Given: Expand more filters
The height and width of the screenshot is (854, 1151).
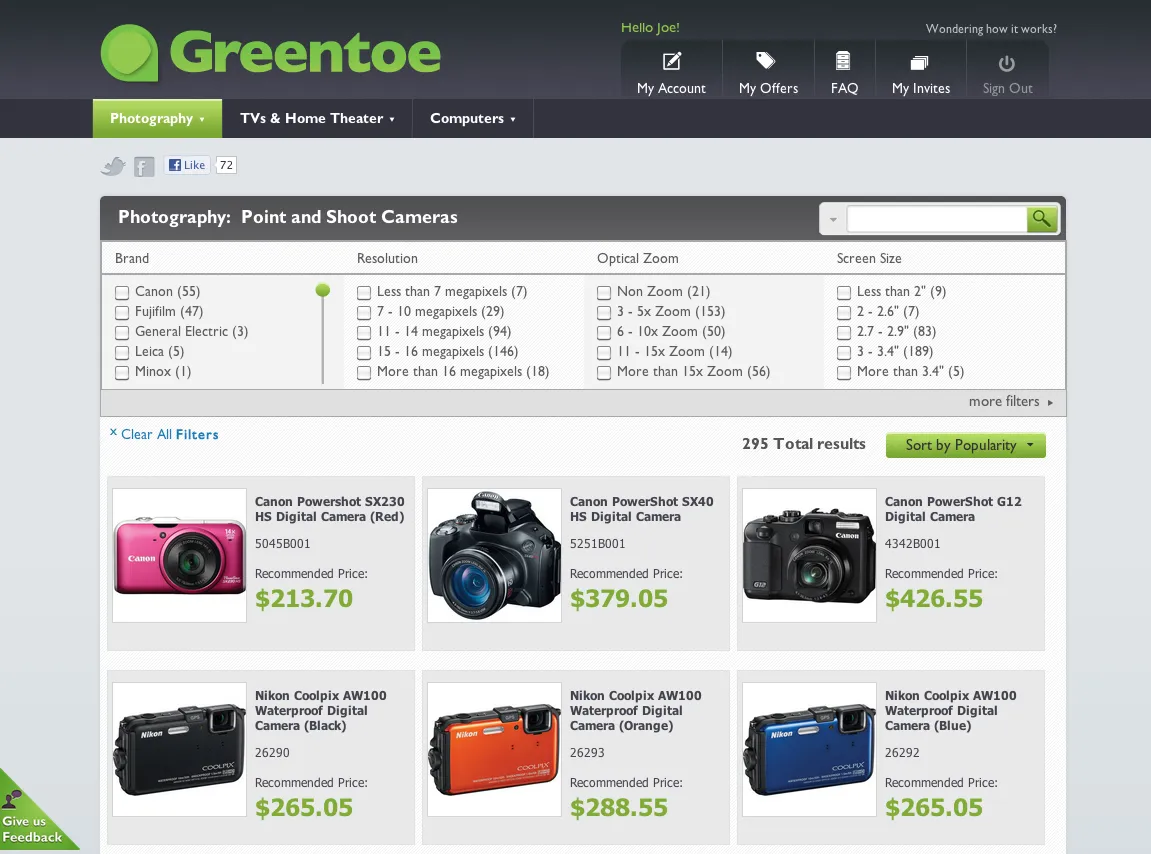Looking at the screenshot, I should (1011, 402).
